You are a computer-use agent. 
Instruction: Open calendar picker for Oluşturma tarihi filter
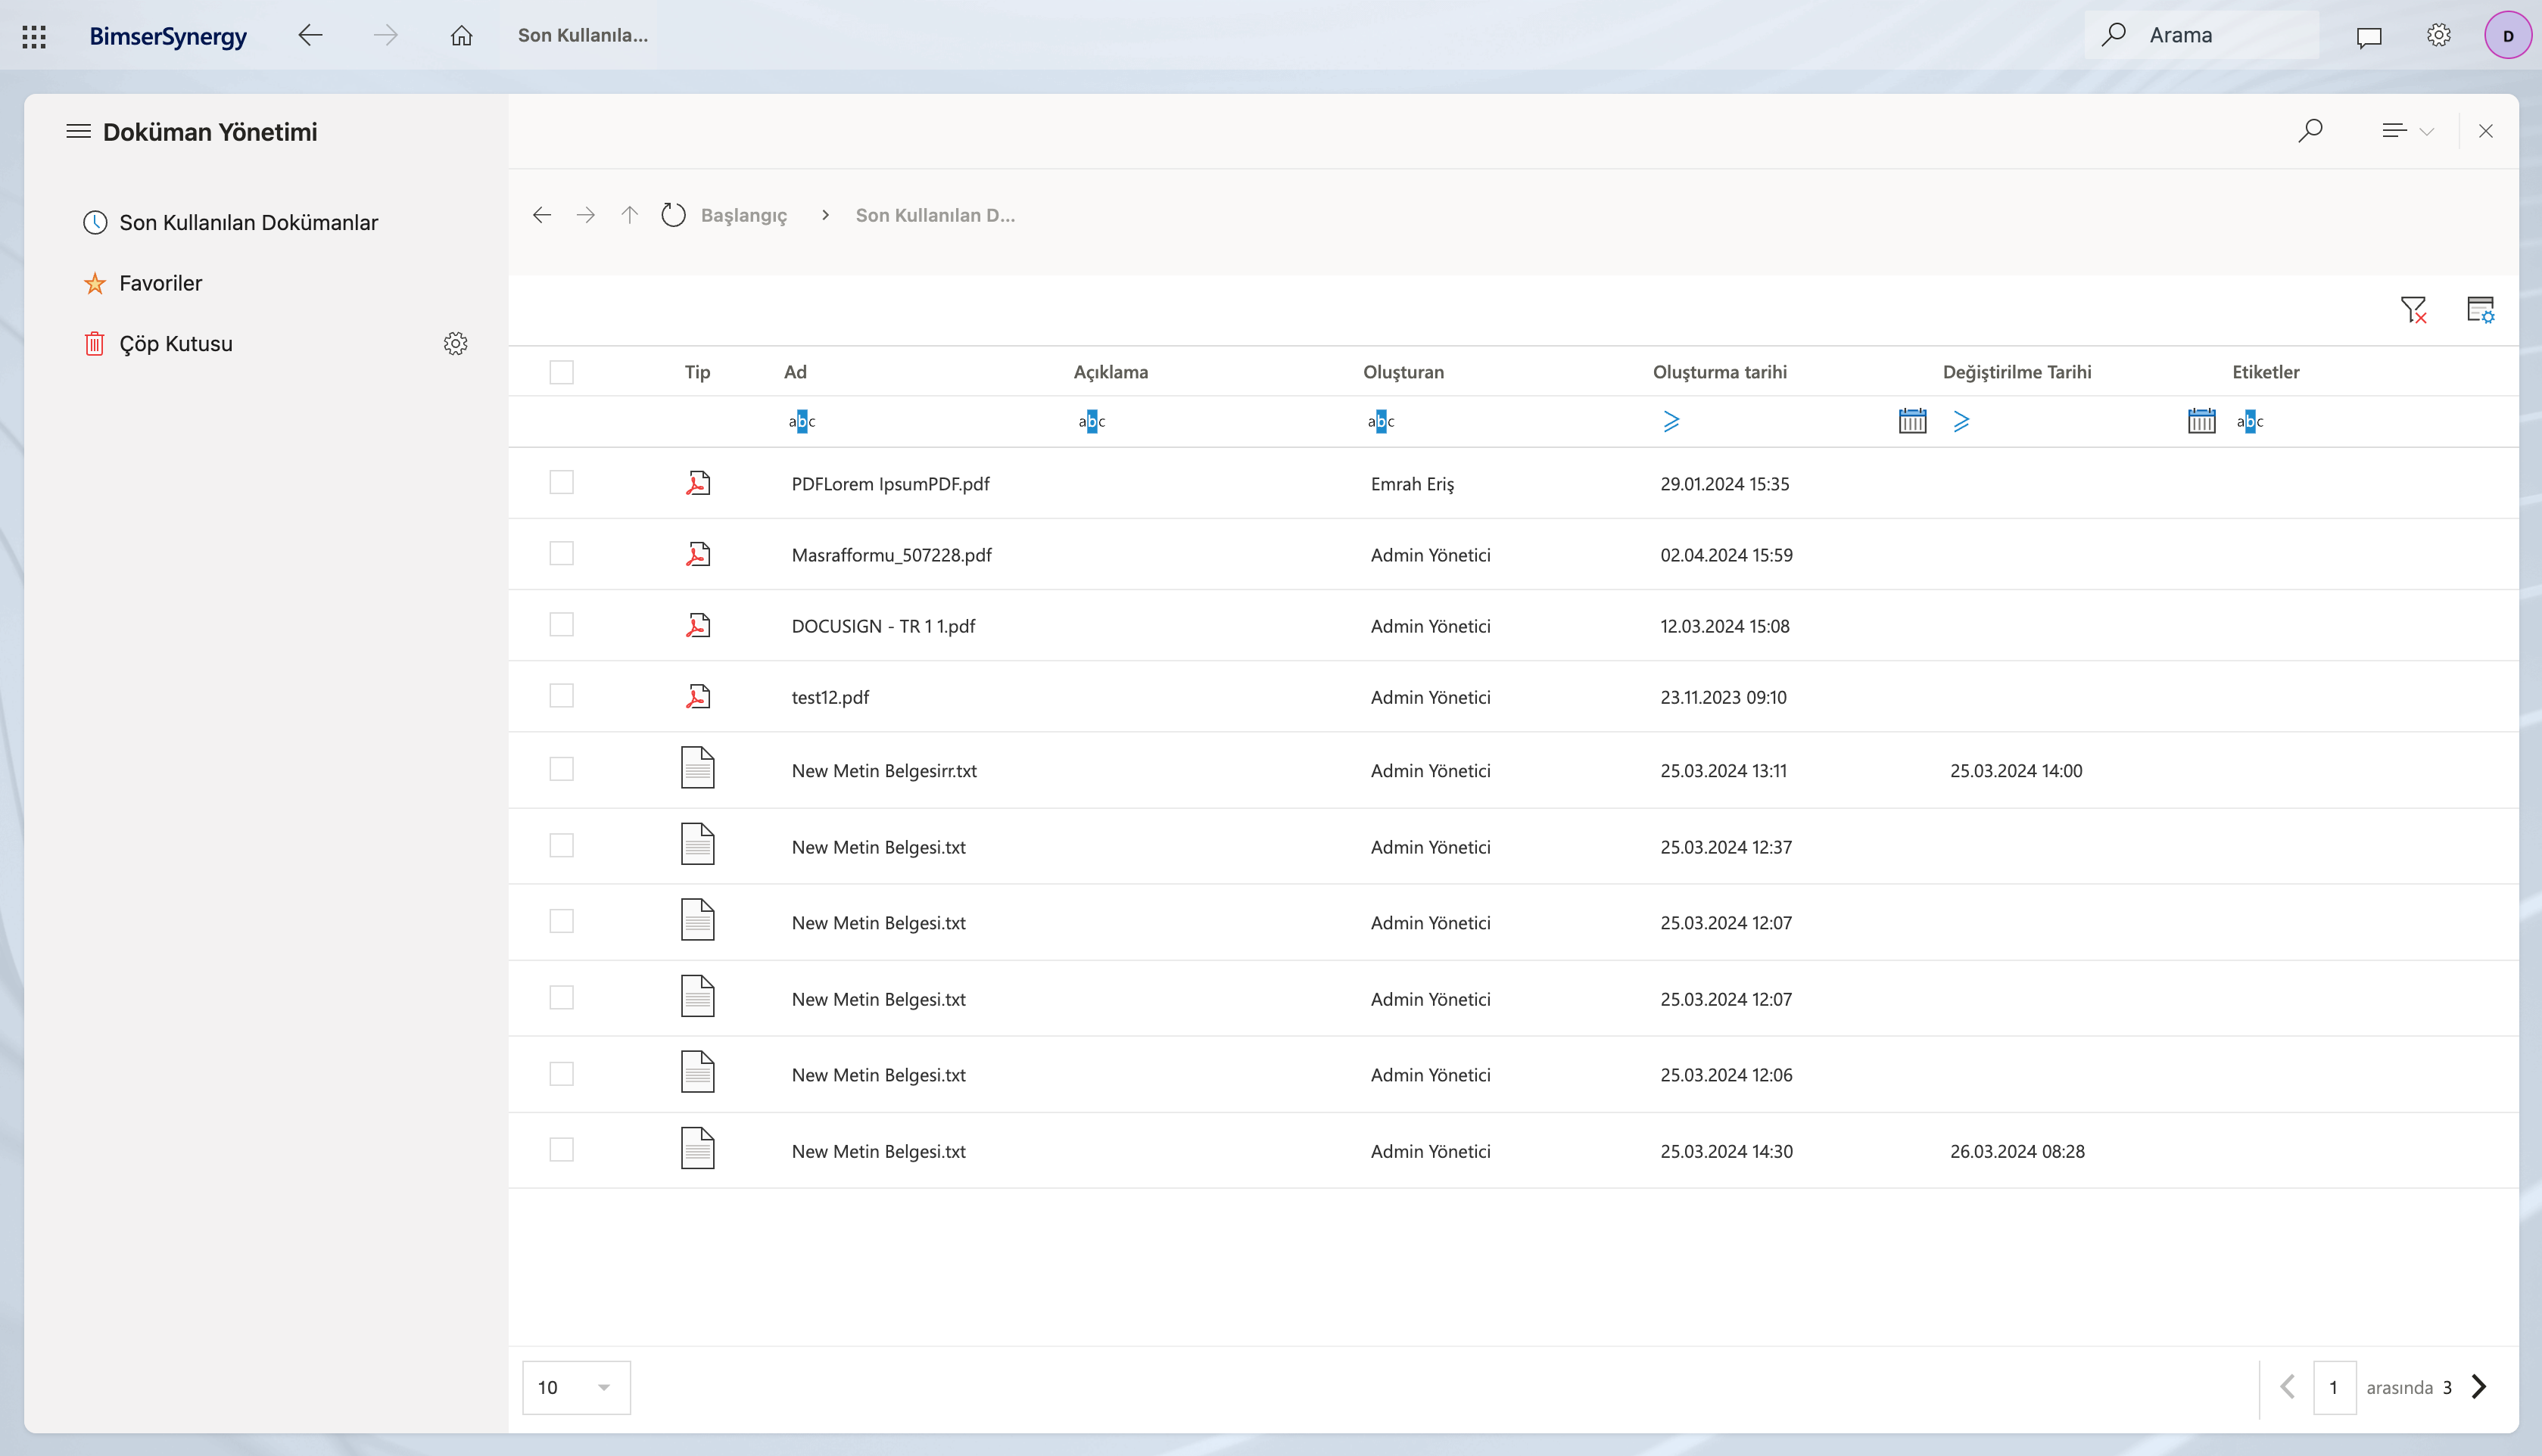pos(1912,421)
